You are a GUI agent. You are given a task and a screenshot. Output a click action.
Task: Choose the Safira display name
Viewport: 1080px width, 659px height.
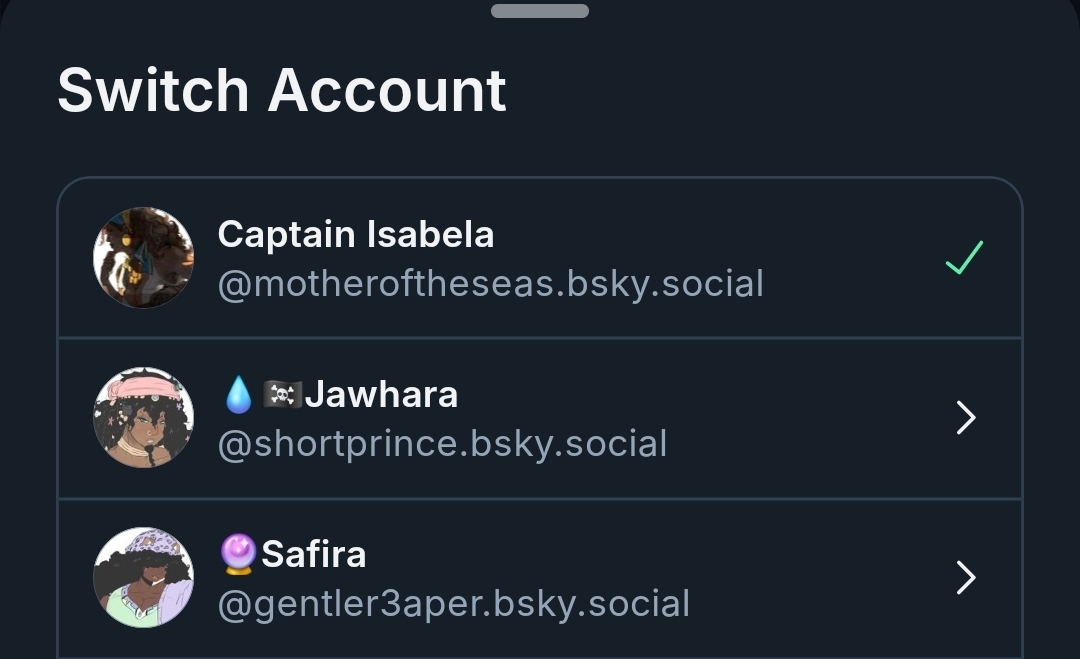tap(314, 555)
